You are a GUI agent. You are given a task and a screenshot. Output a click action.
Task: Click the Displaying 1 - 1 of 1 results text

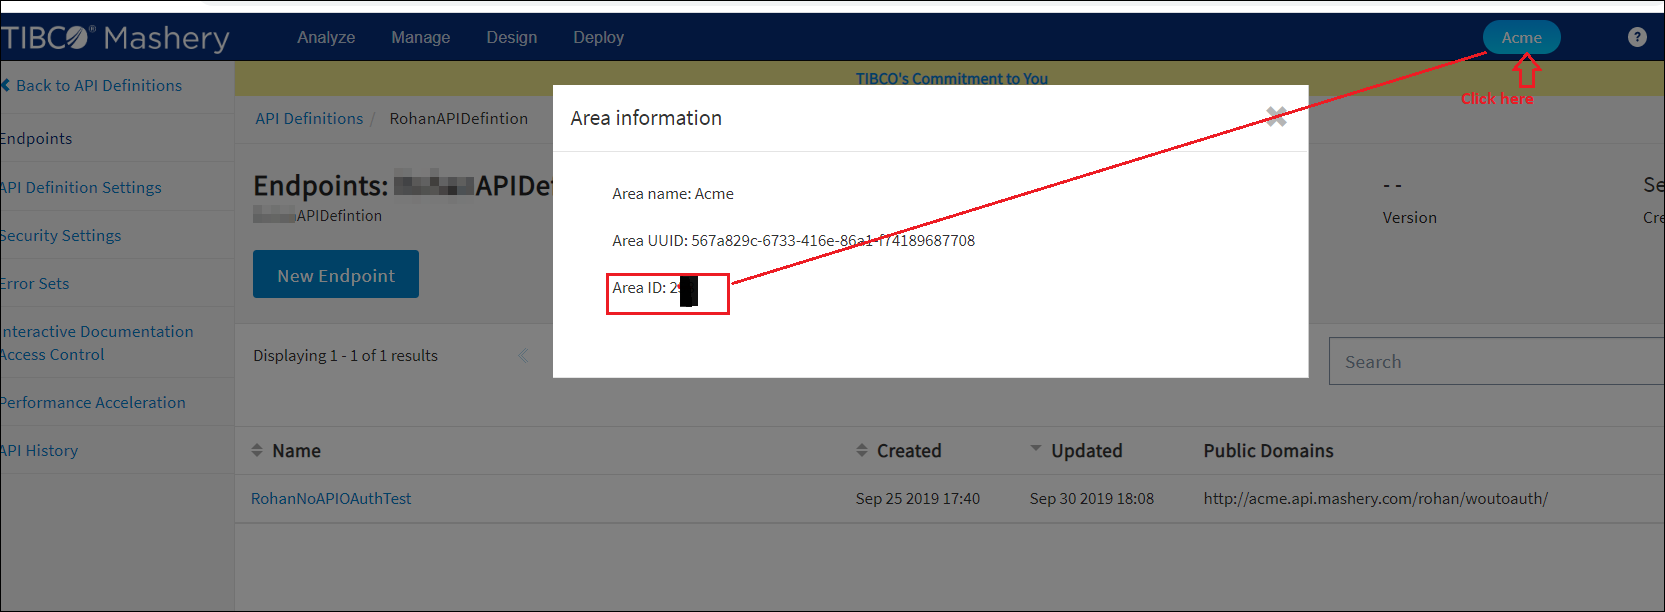[x=345, y=355]
